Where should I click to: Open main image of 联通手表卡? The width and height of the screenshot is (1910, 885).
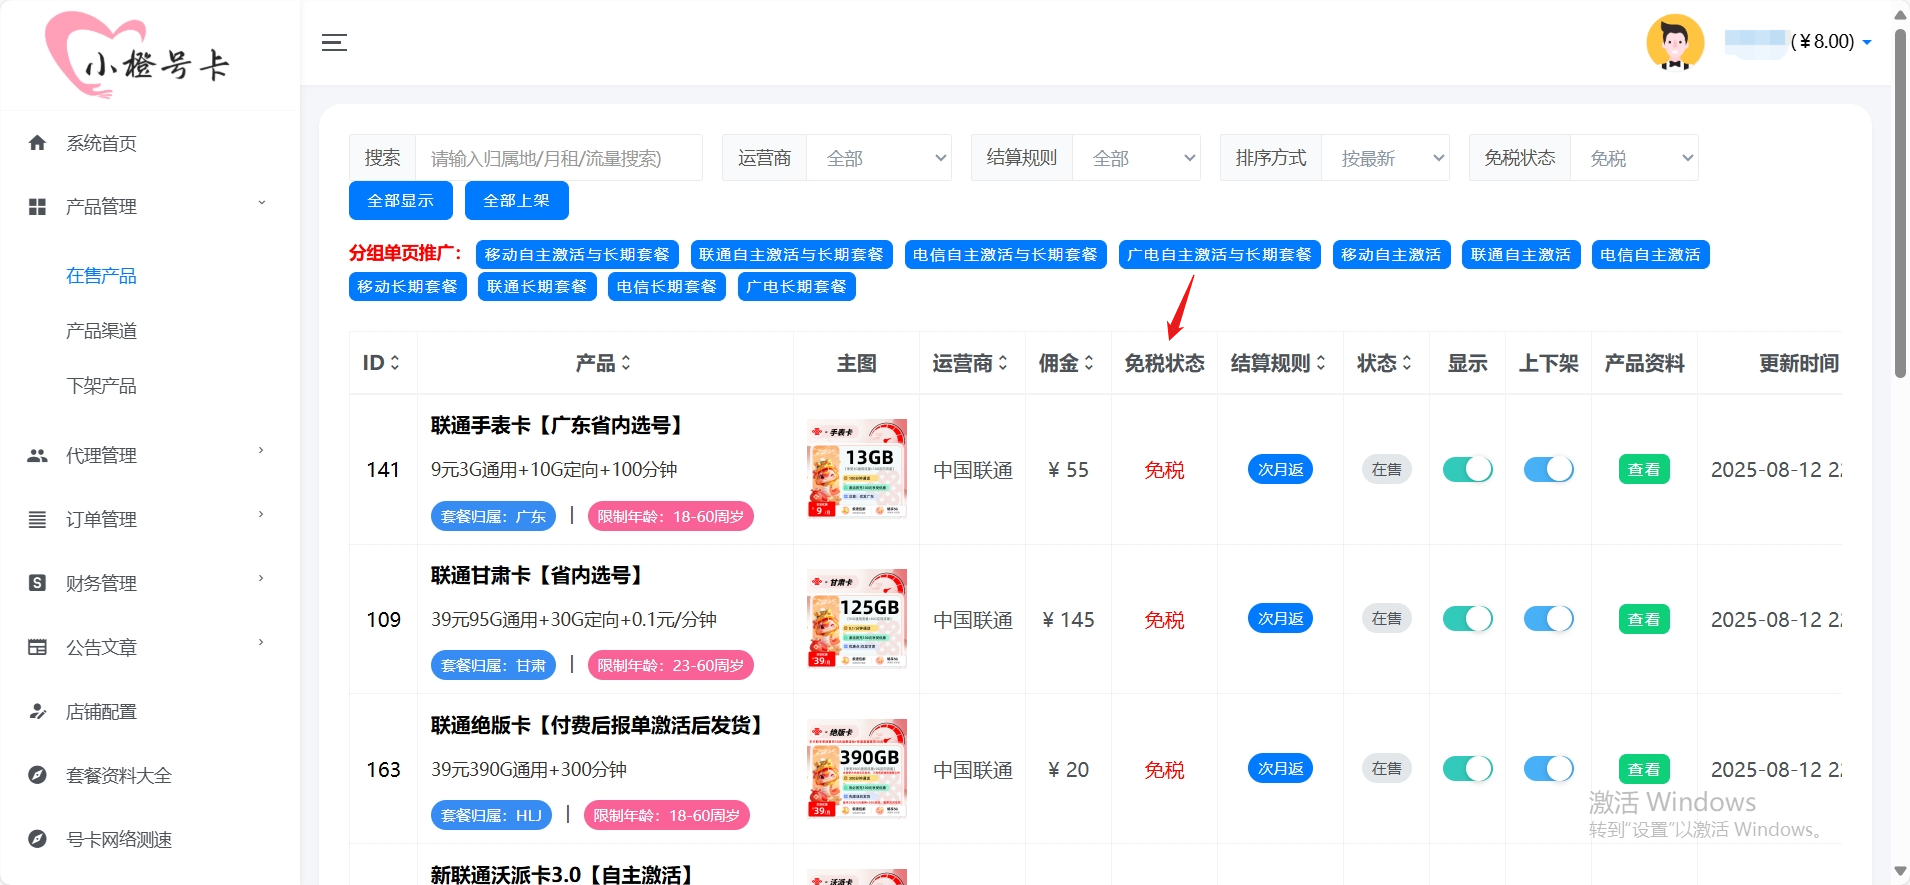tap(857, 468)
